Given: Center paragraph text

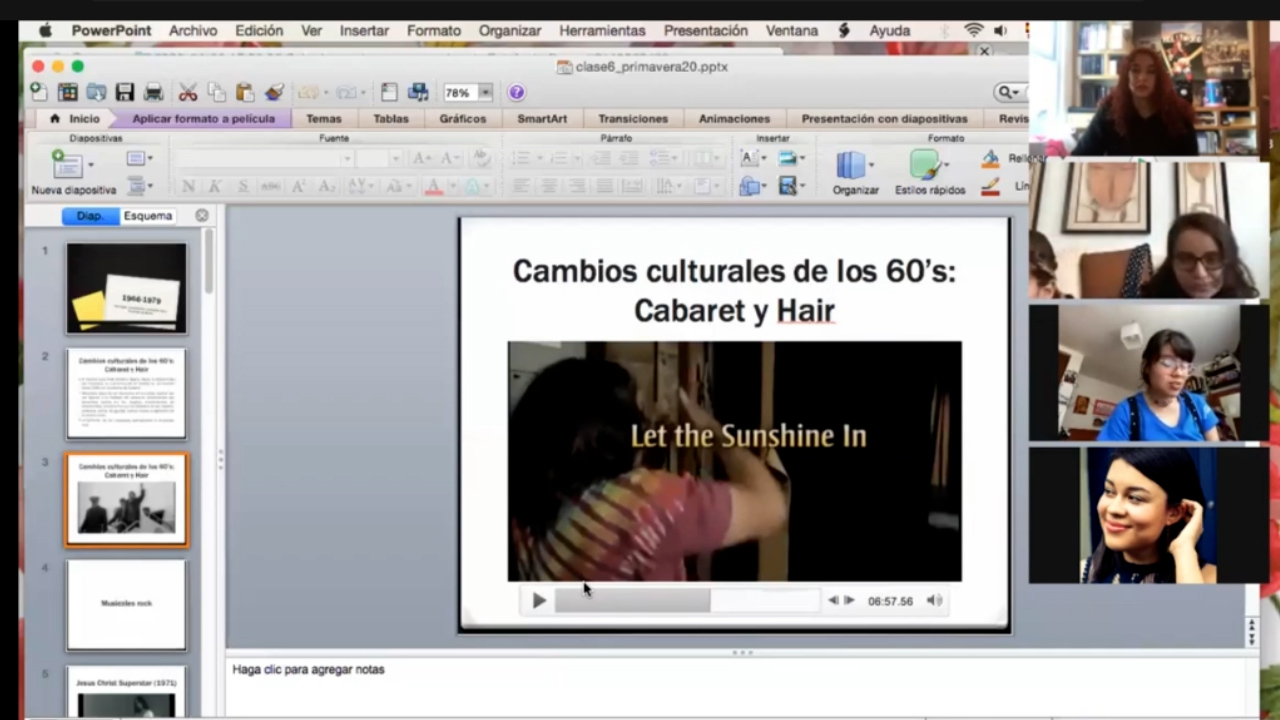Looking at the screenshot, I should coord(548,186).
